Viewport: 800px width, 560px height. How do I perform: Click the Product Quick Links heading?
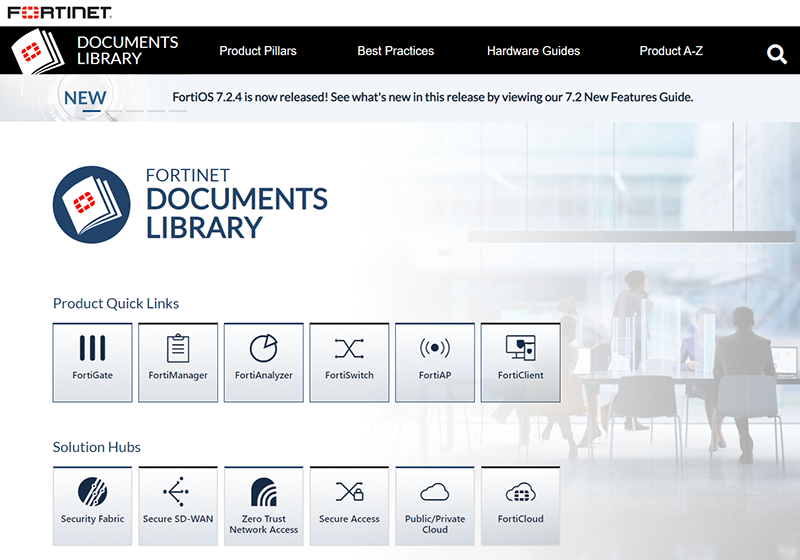click(116, 303)
